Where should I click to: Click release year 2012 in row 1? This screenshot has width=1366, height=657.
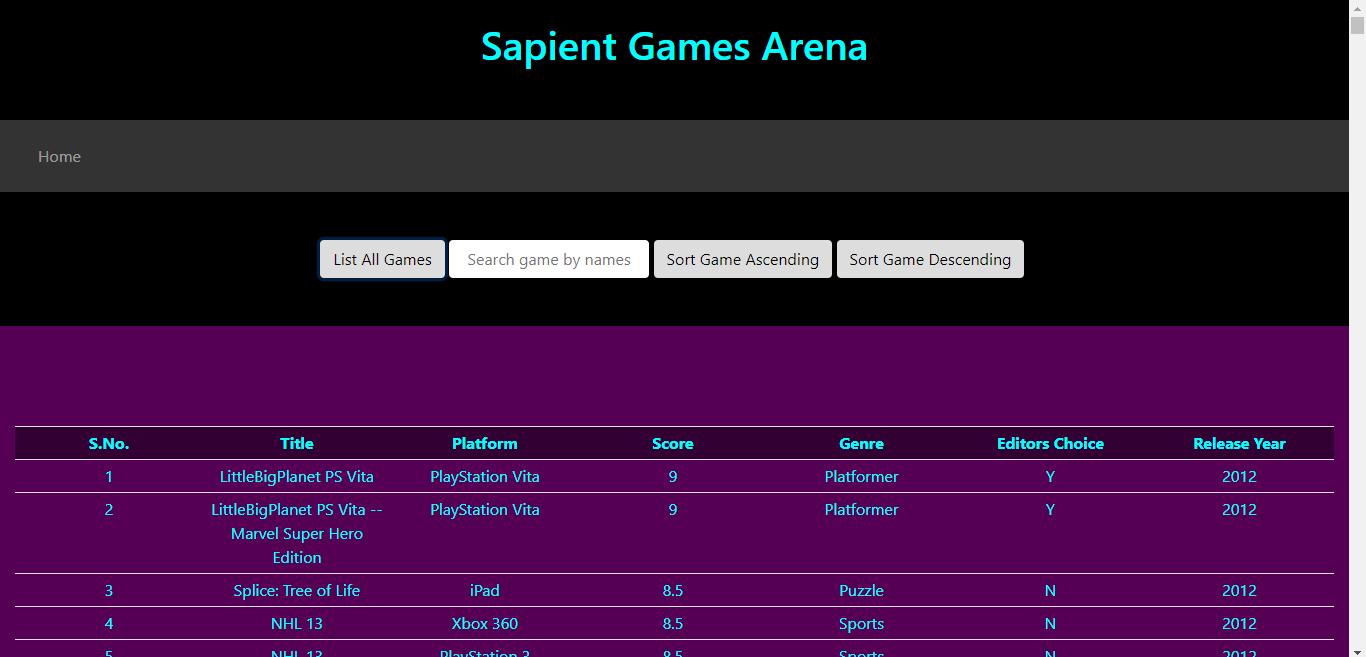(x=1239, y=476)
